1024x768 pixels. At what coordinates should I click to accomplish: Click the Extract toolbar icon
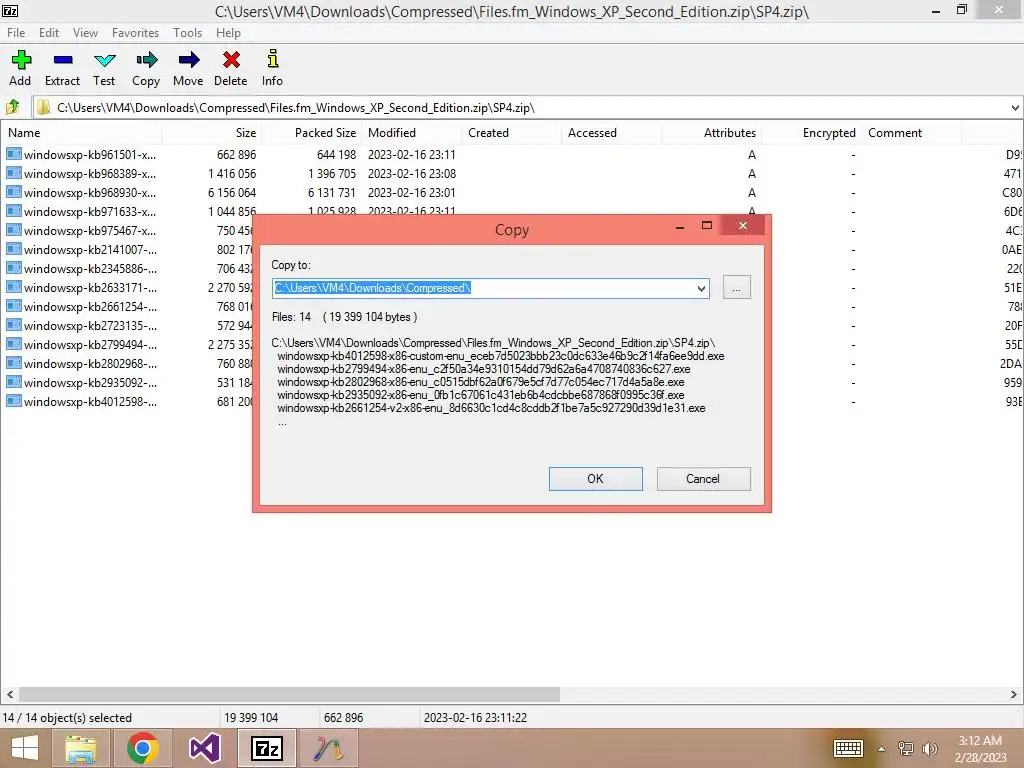tap(63, 60)
